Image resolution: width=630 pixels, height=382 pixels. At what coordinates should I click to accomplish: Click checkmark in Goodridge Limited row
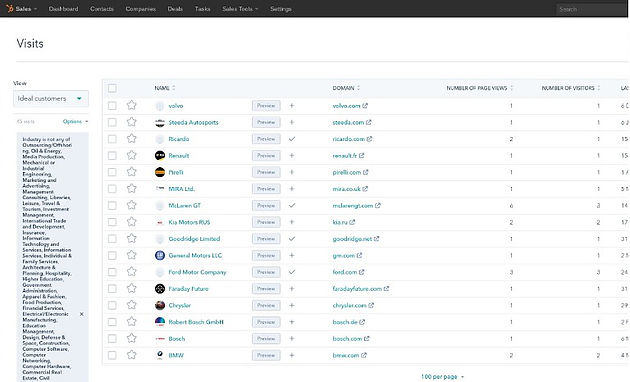click(x=292, y=239)
